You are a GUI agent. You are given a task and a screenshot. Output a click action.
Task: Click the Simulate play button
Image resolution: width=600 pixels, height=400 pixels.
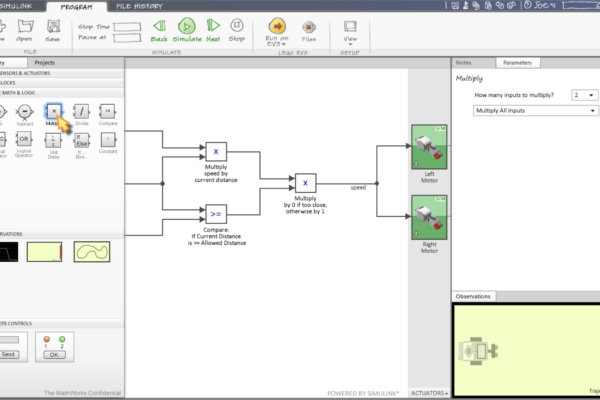coord(188,28)
